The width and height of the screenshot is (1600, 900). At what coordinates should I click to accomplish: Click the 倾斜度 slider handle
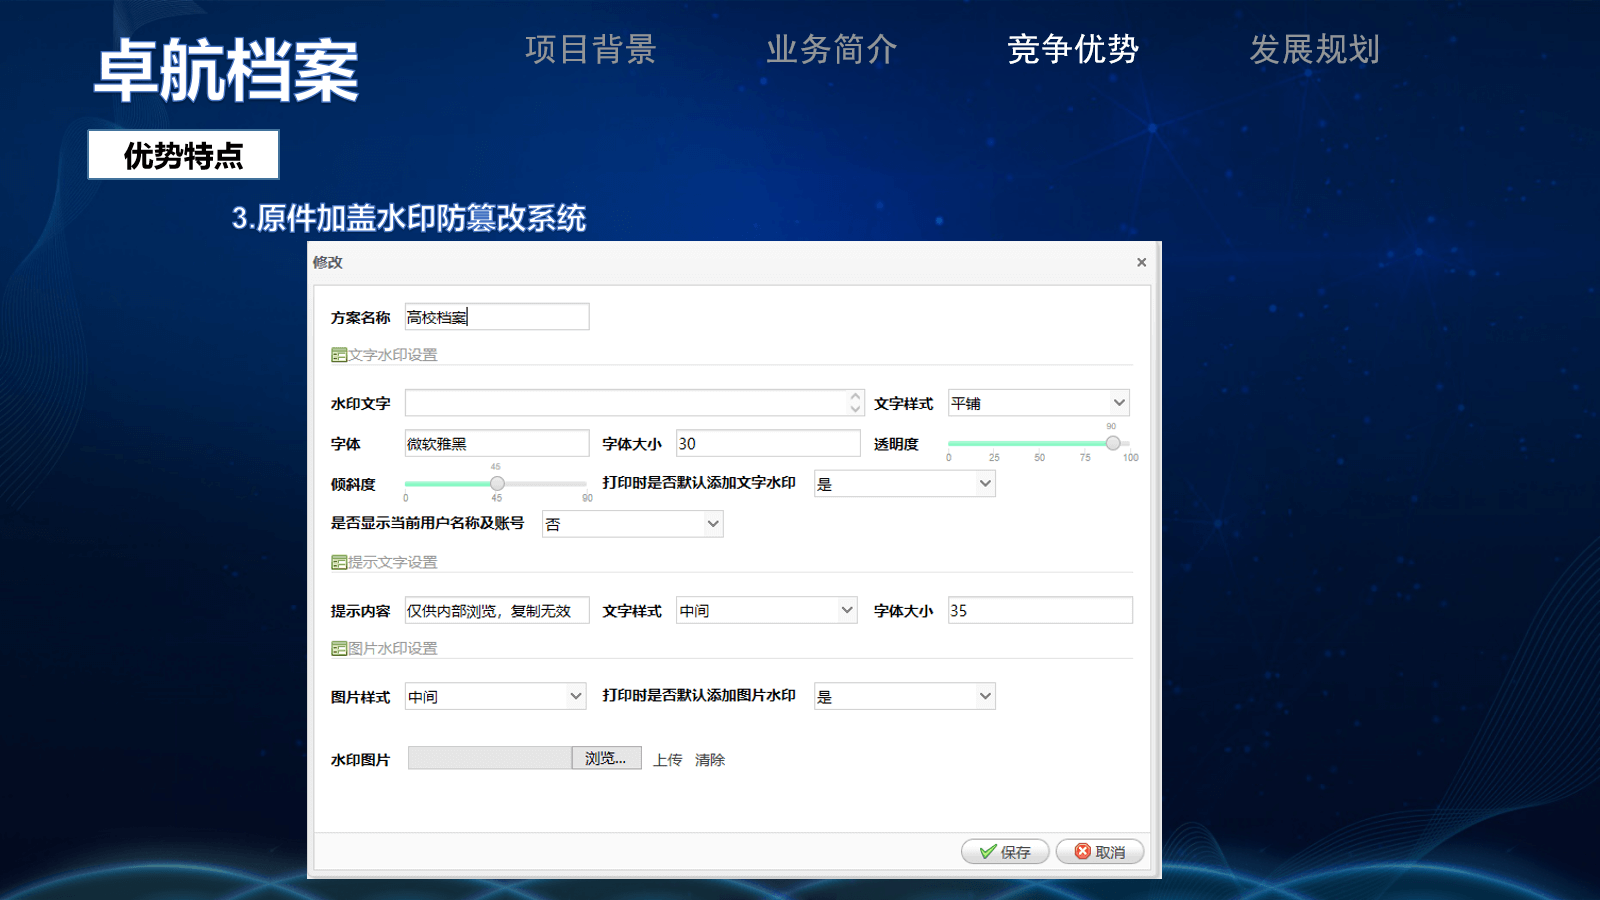pos(497,483)
